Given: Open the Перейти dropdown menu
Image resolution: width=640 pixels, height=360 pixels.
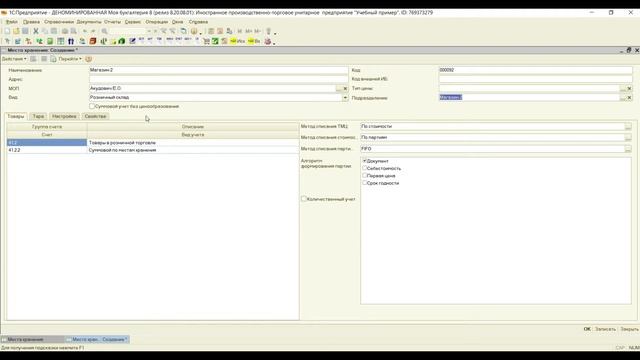Looking at the screenshot, I should pos(70,59).
